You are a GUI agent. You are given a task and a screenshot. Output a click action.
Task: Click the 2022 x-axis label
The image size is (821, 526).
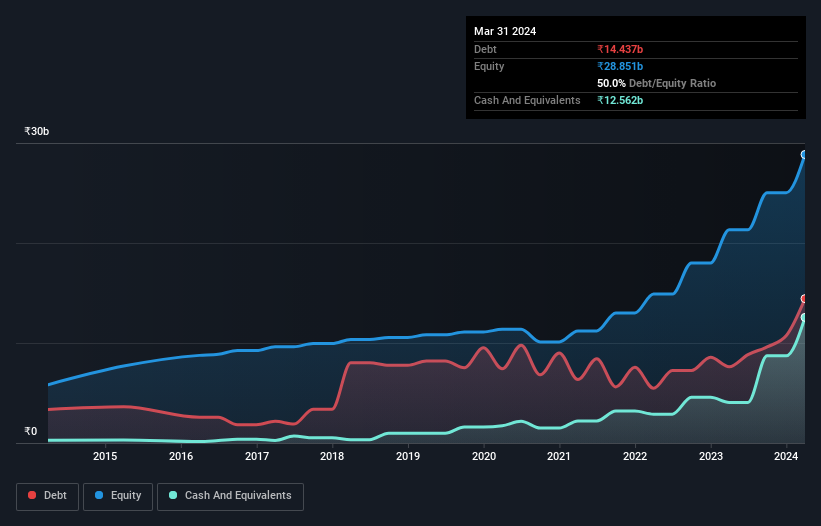[635, 456]
